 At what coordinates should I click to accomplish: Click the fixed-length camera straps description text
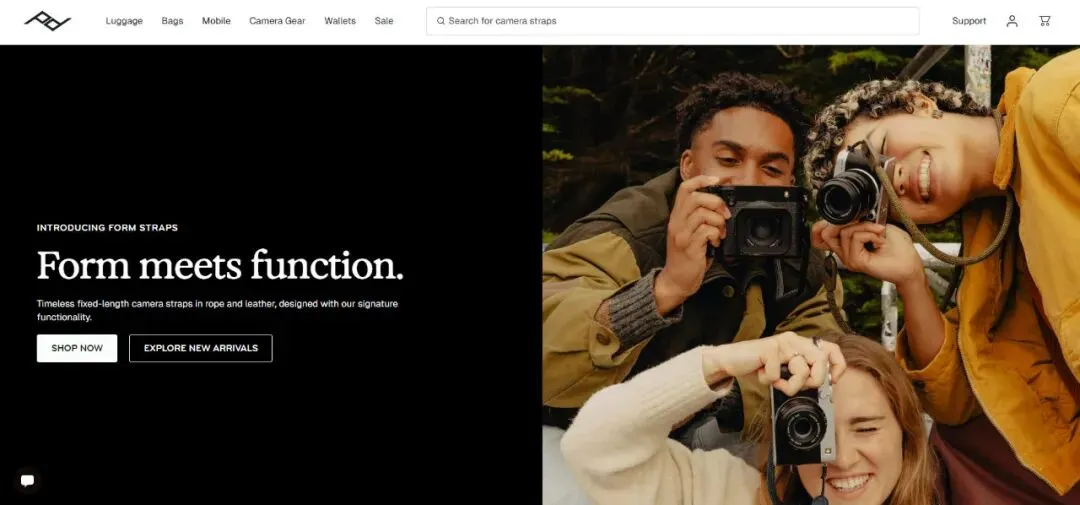(218, 310)
